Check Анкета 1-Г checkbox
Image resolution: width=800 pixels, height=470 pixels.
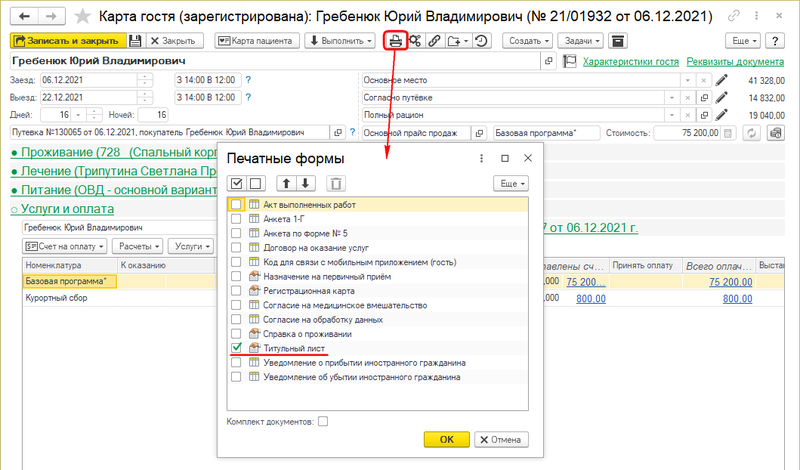tap(236, 219)
